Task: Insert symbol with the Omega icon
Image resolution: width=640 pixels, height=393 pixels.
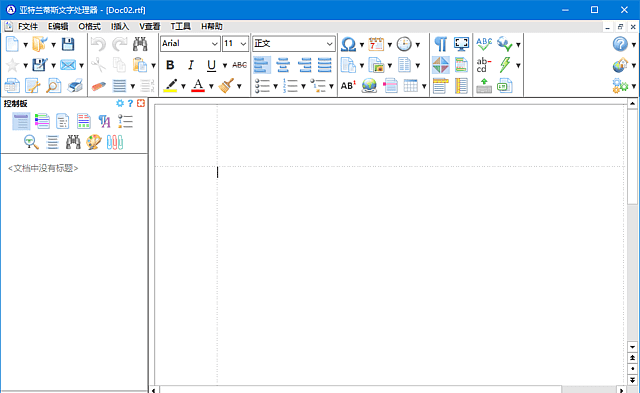Action: (348, 44)
